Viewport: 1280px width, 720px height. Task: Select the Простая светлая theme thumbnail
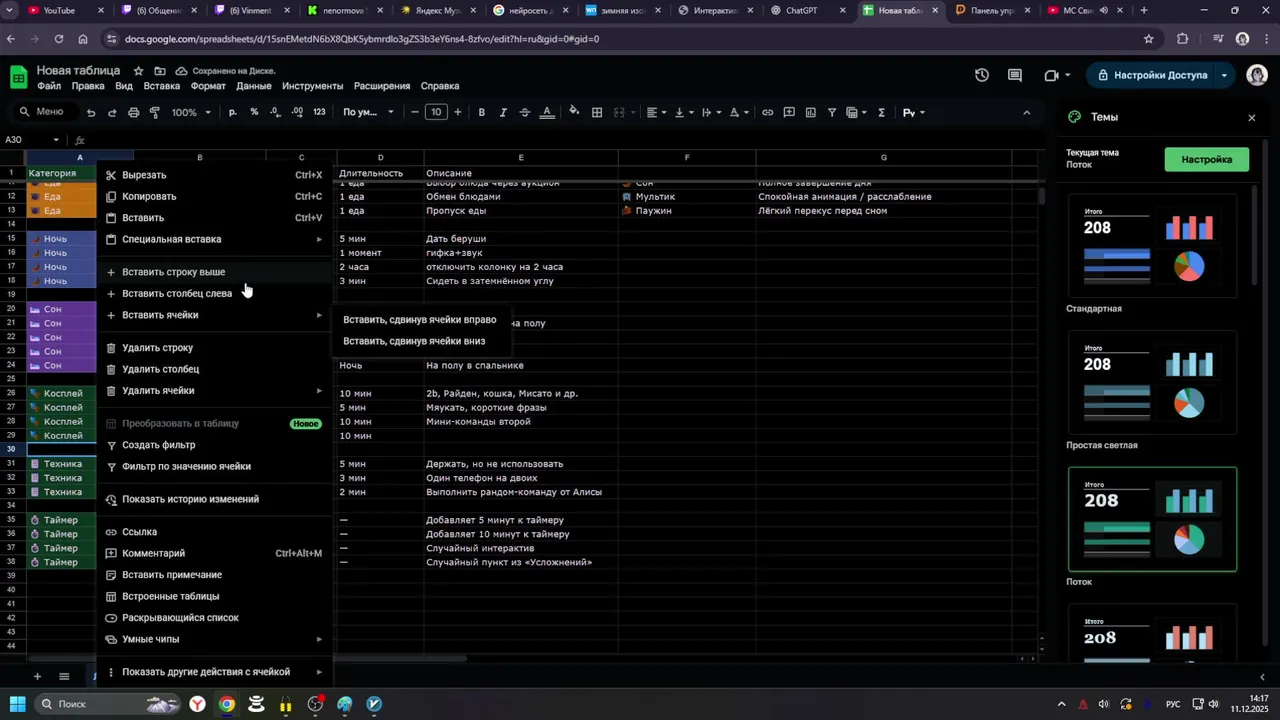[x=1152, y=383]
